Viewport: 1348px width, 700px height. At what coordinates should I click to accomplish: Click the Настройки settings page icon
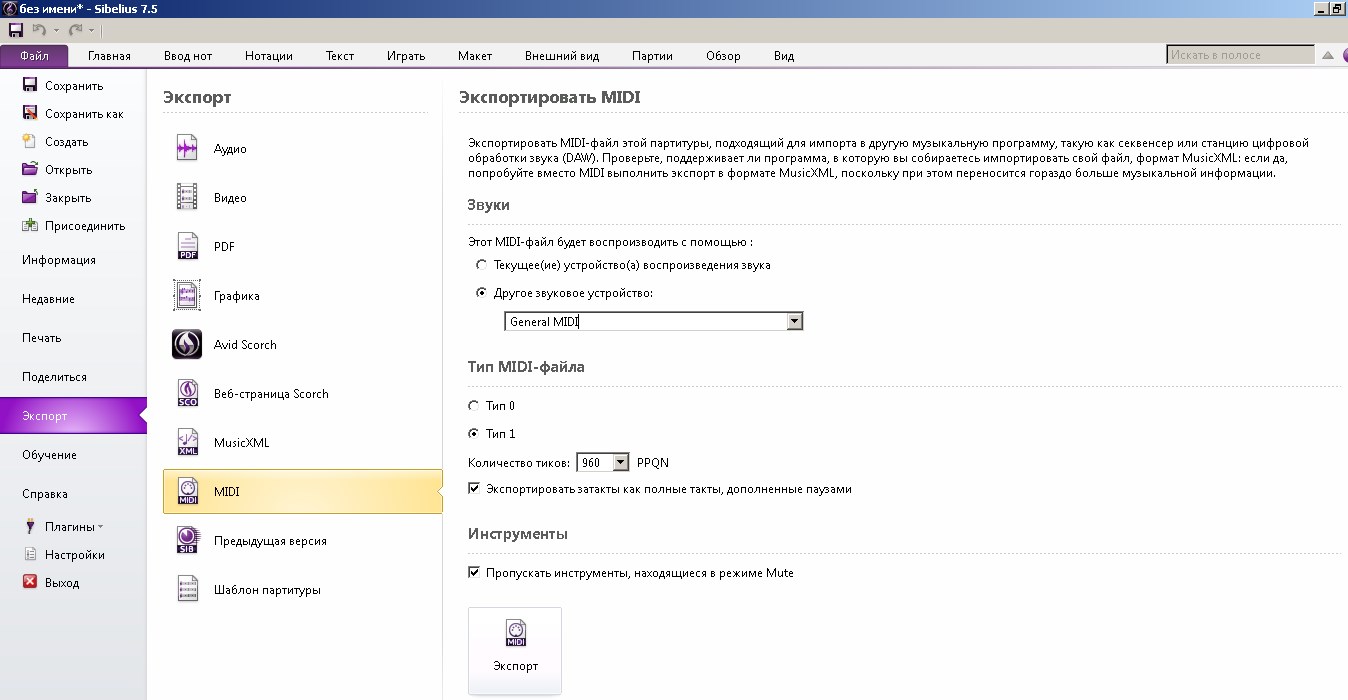point(30,554)
